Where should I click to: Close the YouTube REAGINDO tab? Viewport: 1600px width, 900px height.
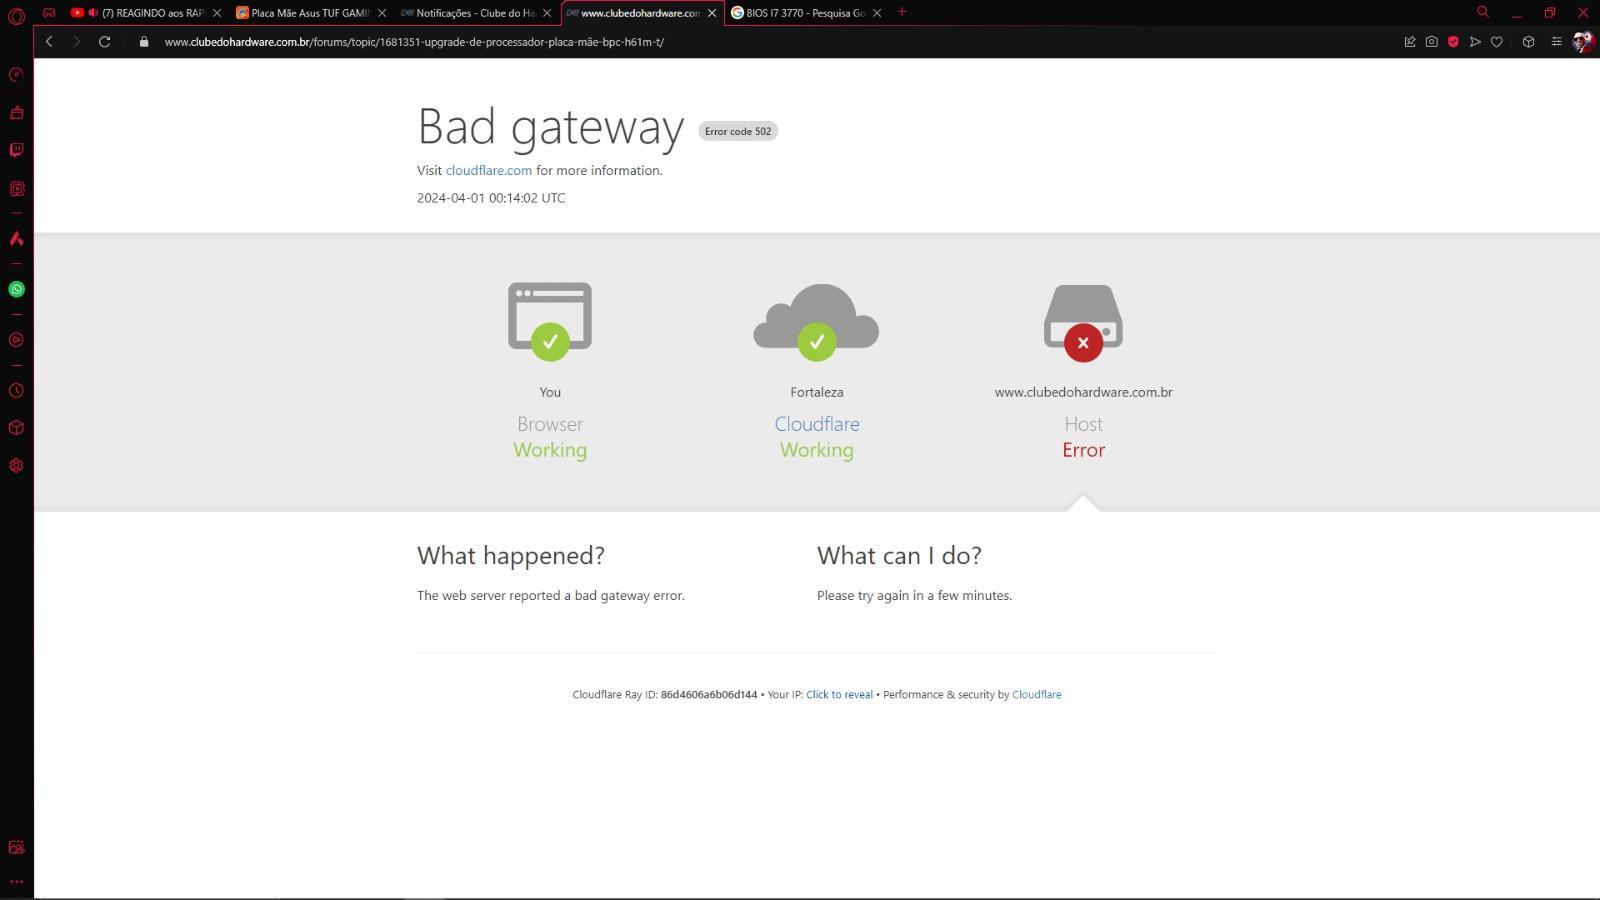(x=217, y=13)
